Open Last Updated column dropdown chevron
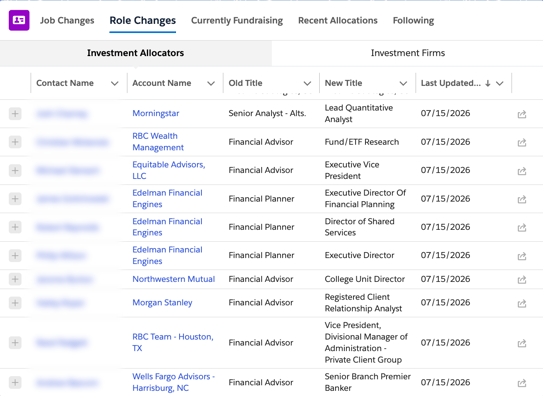This screenshot has height=396, width=543. coord(499,83)
